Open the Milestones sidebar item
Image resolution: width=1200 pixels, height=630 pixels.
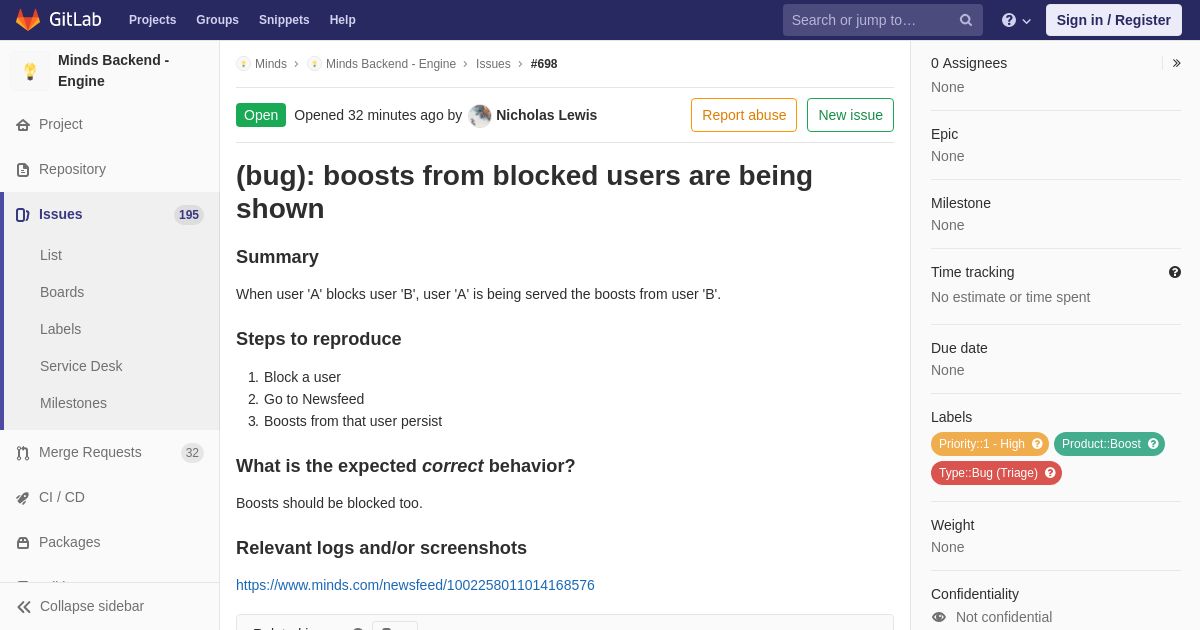click(x=73, y=403)
